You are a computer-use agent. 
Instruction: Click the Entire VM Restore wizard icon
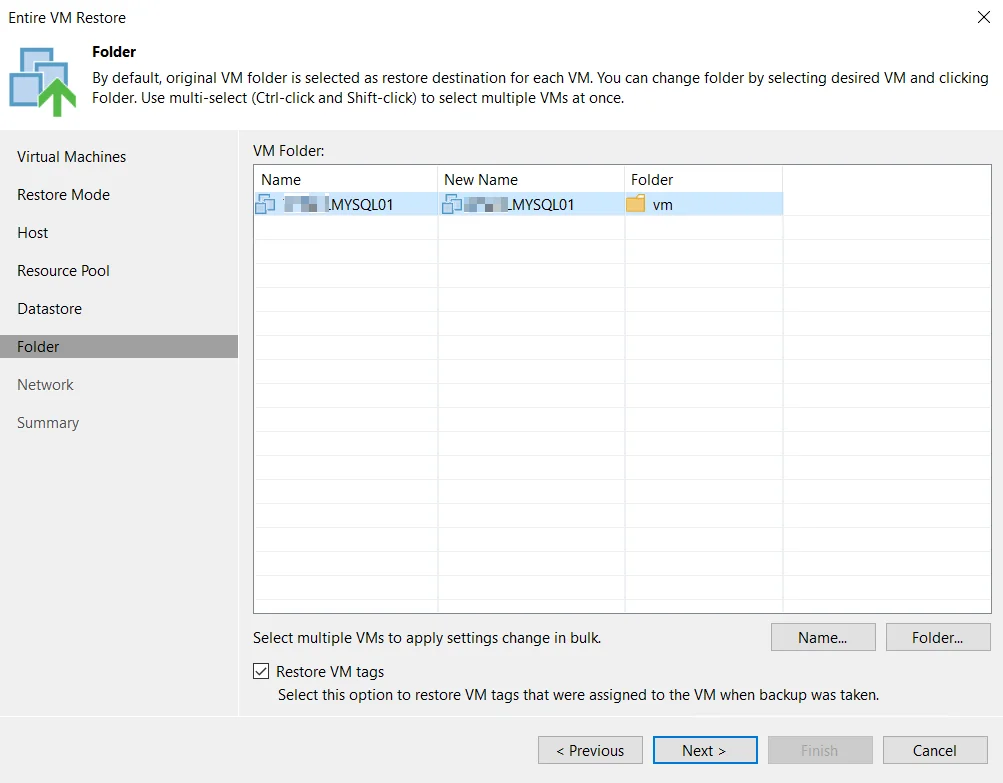click(x=42, y=81)
